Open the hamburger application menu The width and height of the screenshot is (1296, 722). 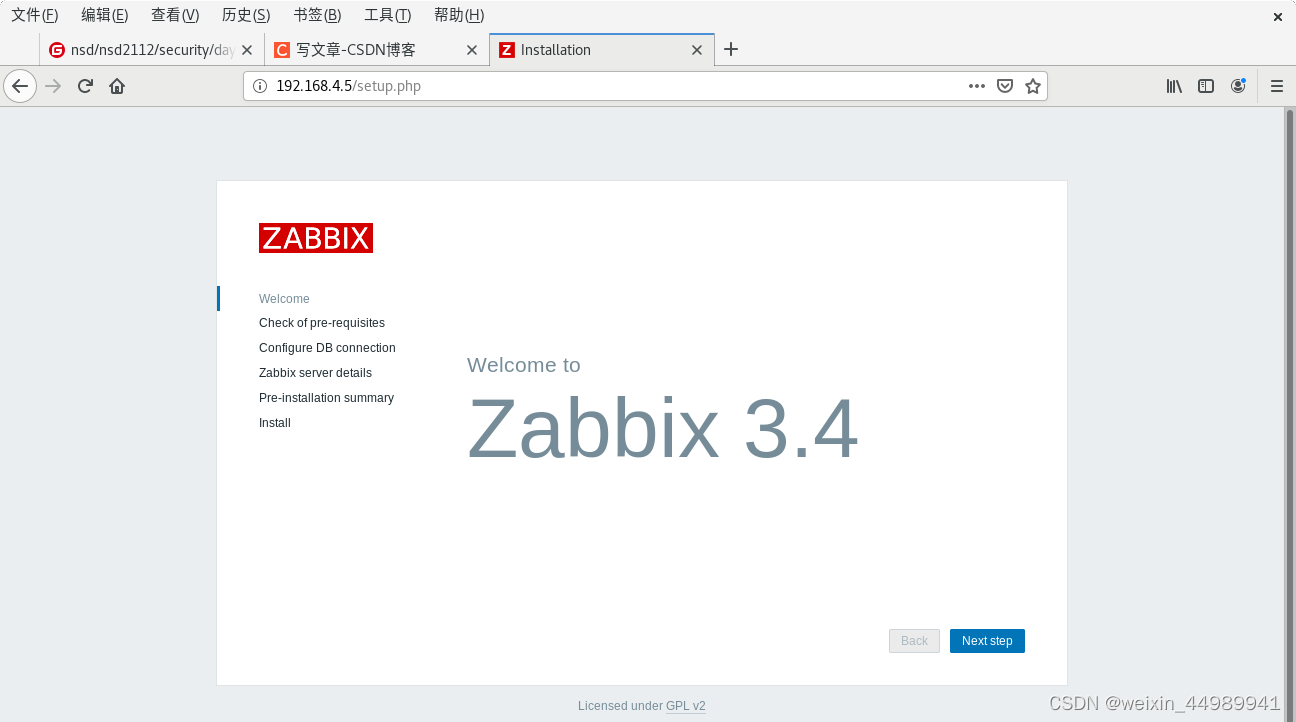[1277, 86]
